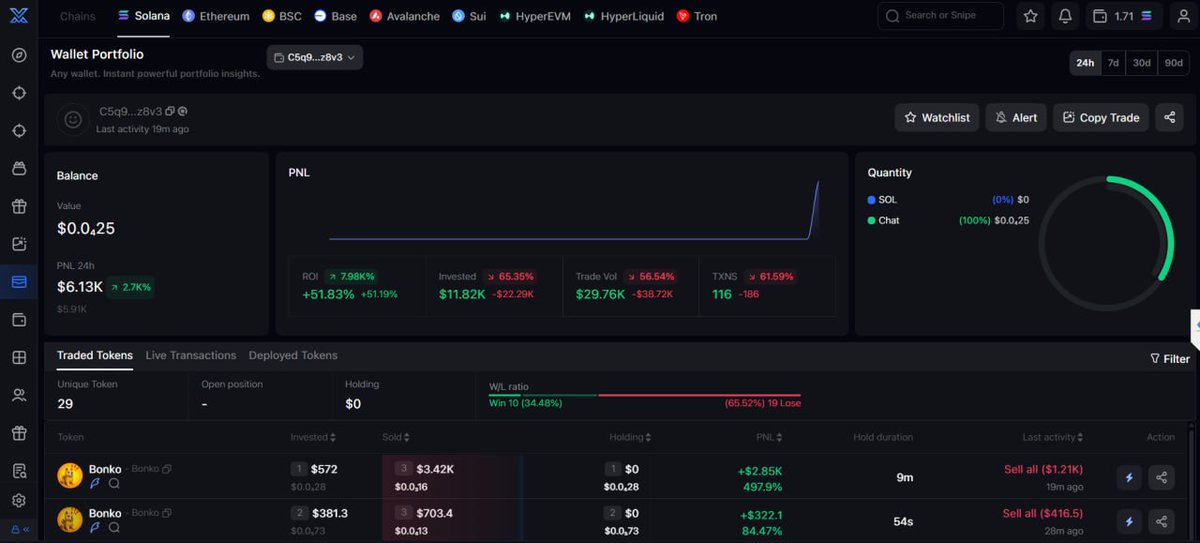Click the Quantity donut chart ring

point(1105,243)
